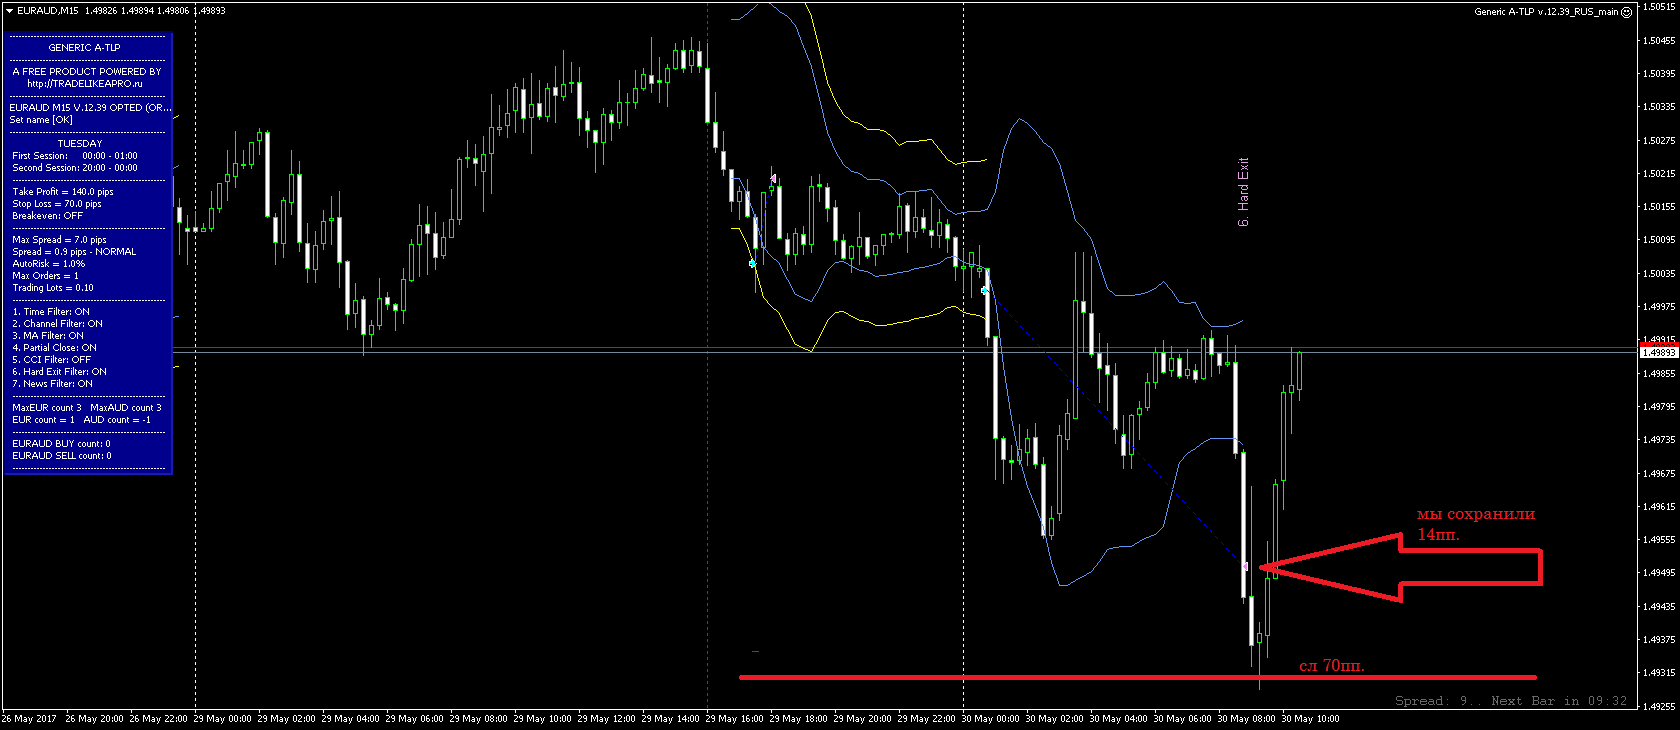Click the vertical '6. Hard Exit' chart label
The image size is (1680, 730).
(x=1244, y=192)
